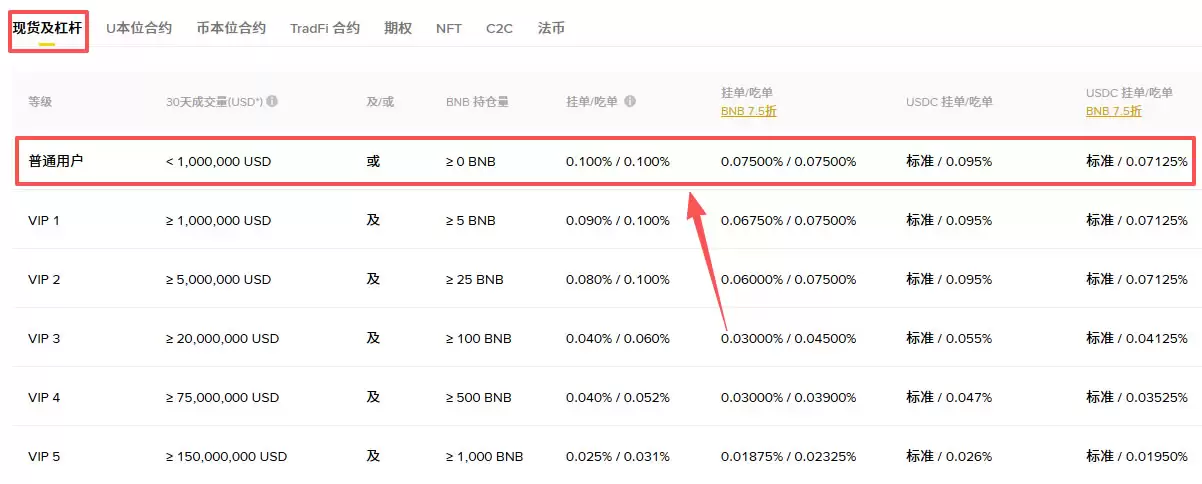Click BNB 7.5折 link under USDC 挂单/吃单
The height and width of the screenshot is (484, 1202).
tap(1113, 111)
